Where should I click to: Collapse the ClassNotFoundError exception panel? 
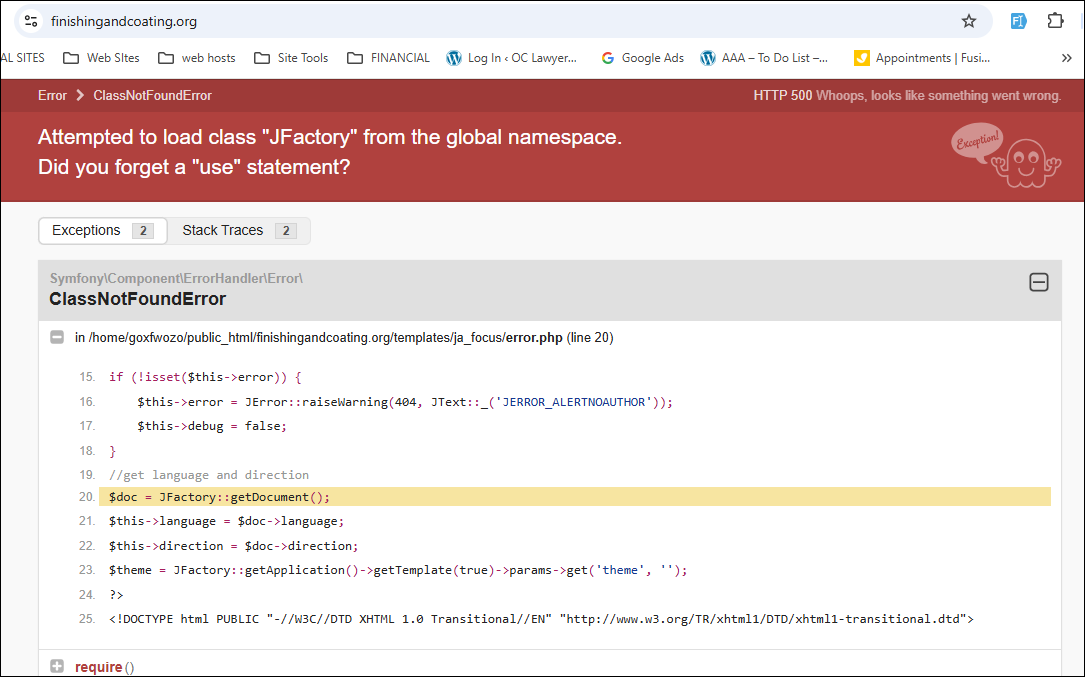(x=1039, y=283)
